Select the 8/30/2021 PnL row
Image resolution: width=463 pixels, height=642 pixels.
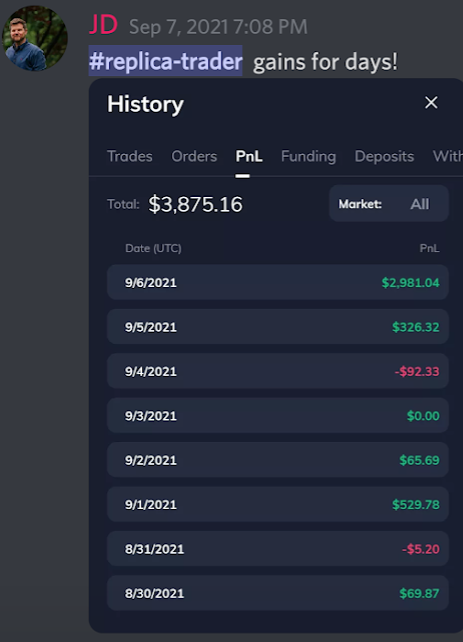(x=278, y=593)
